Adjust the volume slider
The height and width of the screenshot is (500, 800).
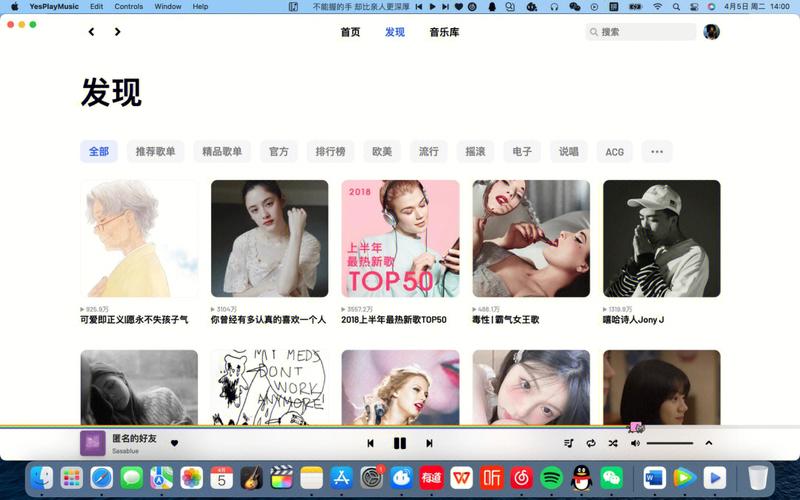pos(670,443)
